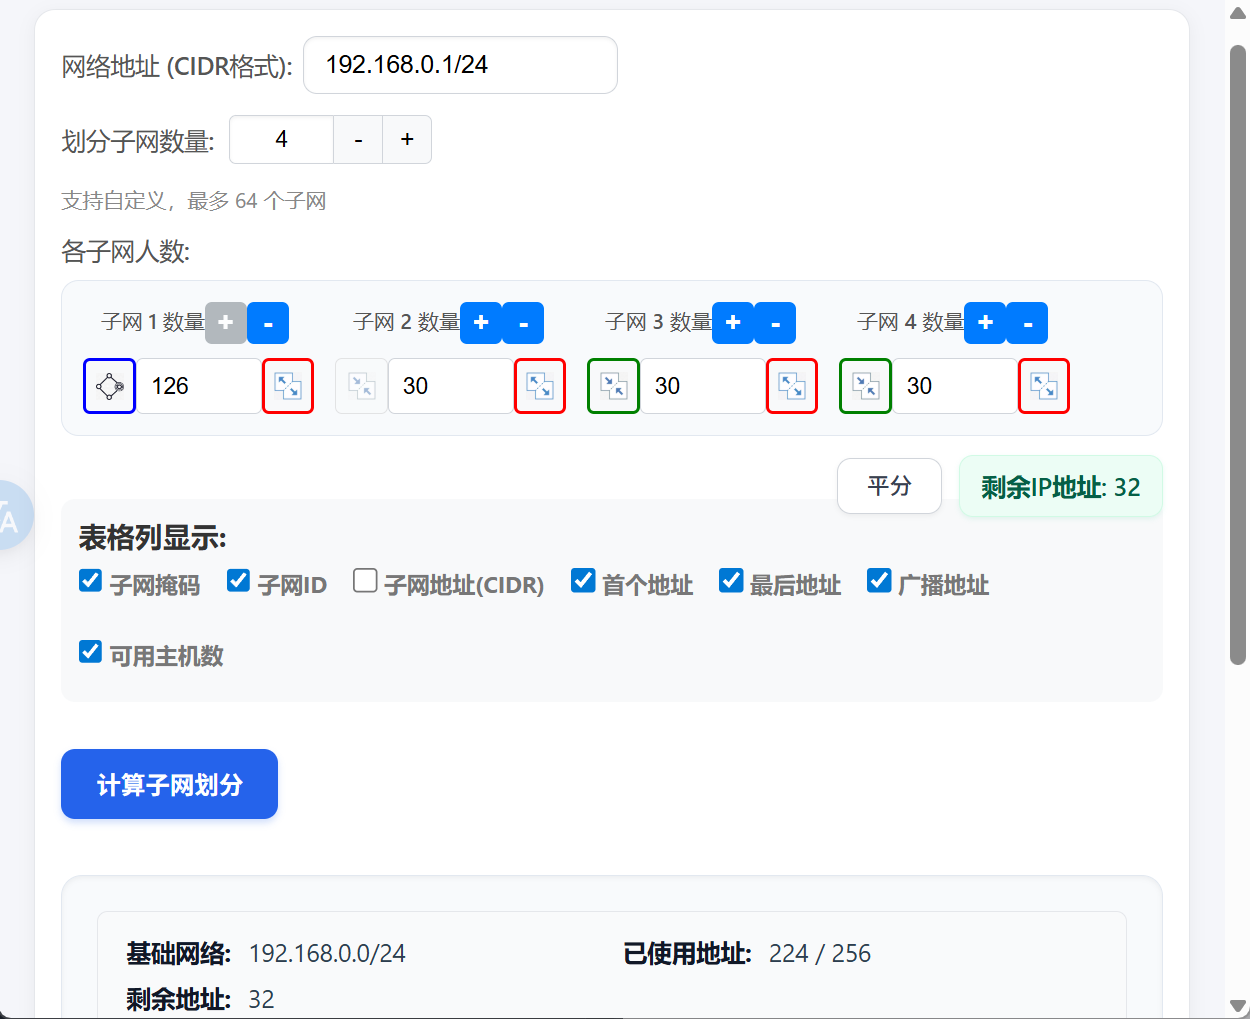This screenshot has width=1250, height=1019.
Task: Click the 平分 button
Action: 889,486
